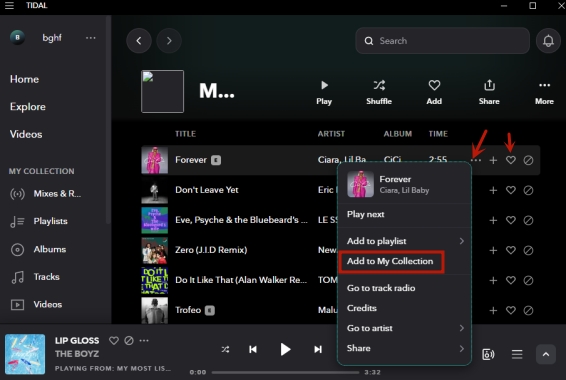Block LIP GLOSS in the player bar
The width and height of the screenshot is (566, 380).
pos(129,340)
